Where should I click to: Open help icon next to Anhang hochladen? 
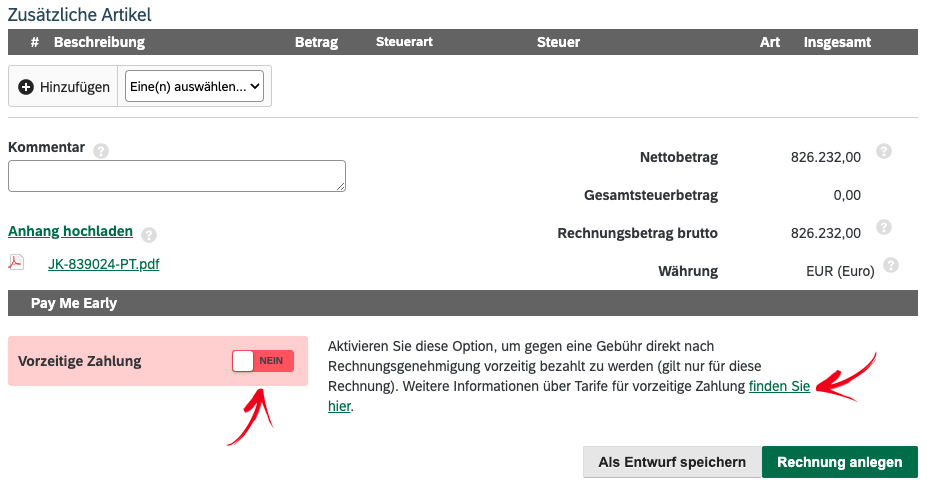click(x=149, y=235)
